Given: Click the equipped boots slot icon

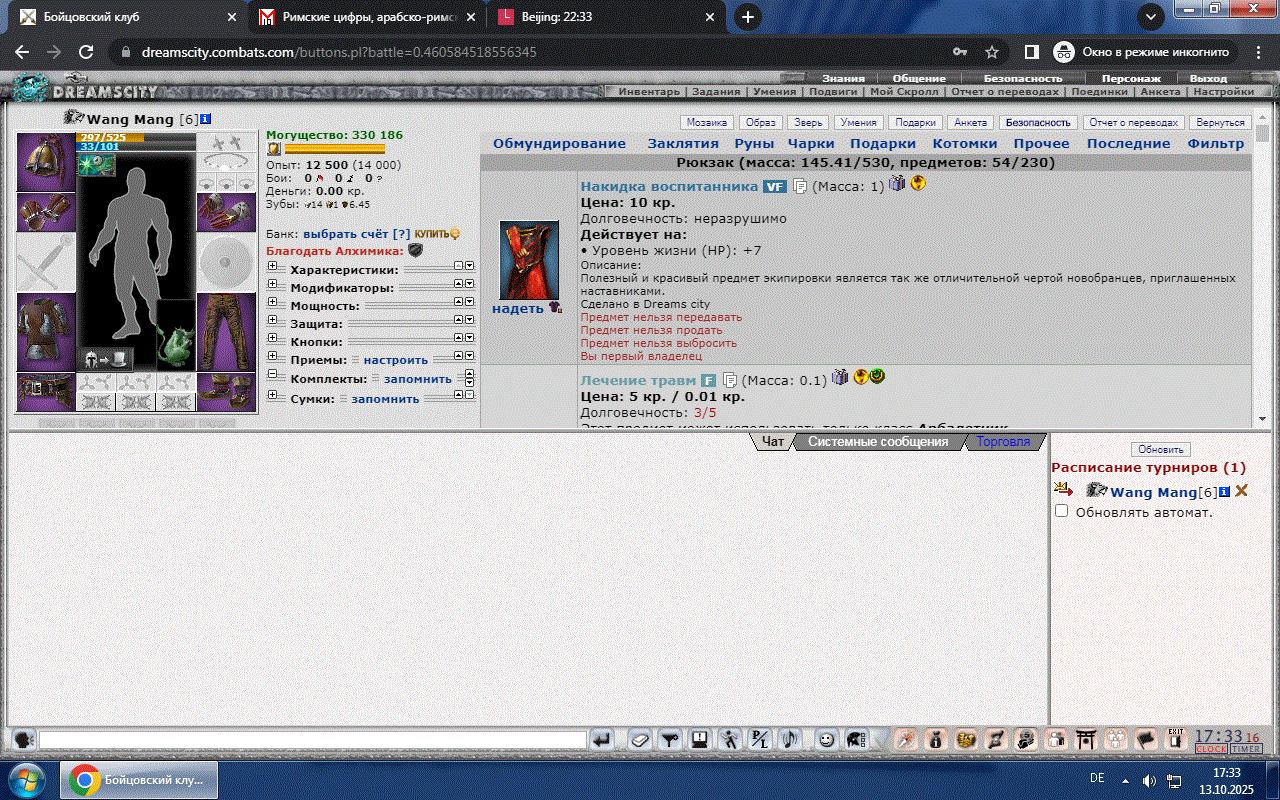Looking at the screenshot, I should coord(226,391).
